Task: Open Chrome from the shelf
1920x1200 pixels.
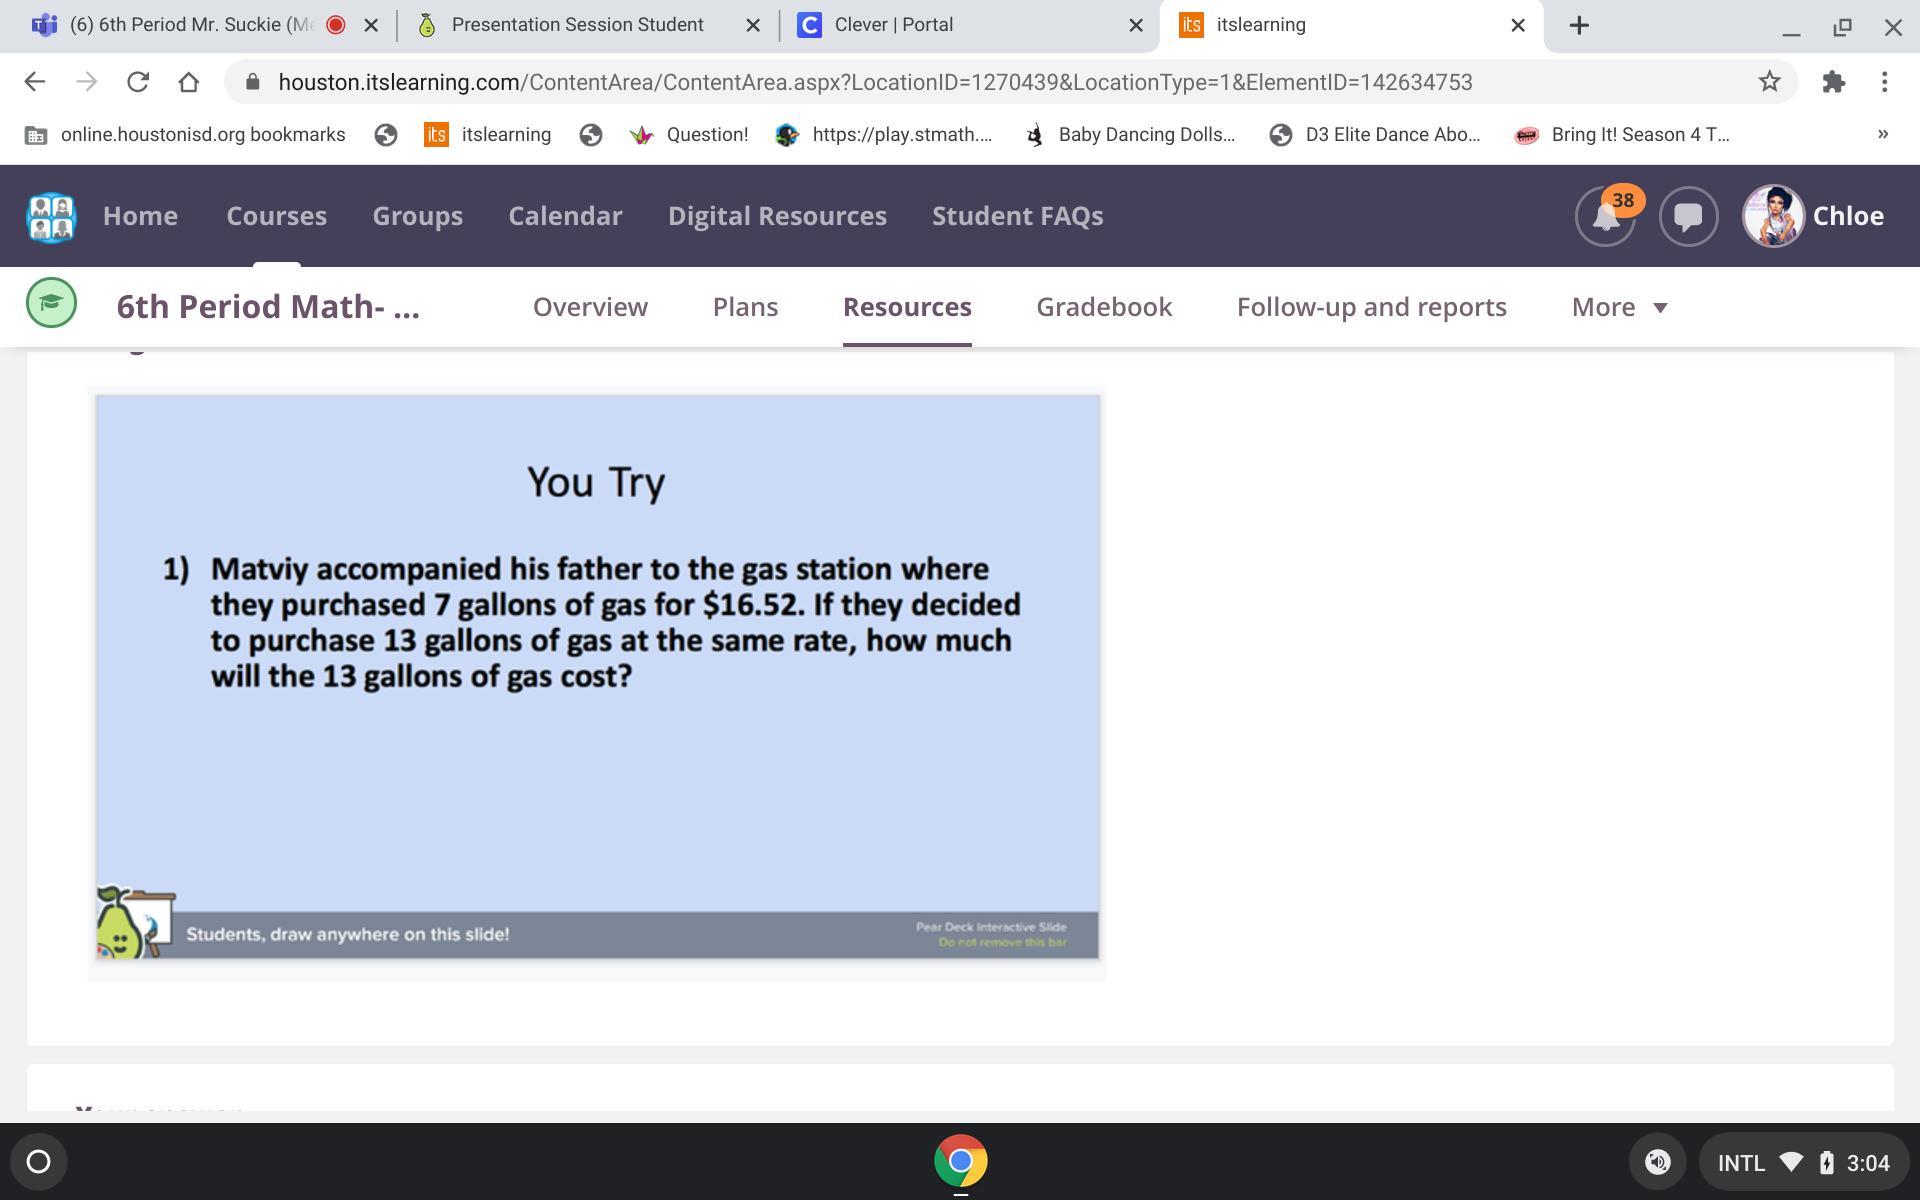Action: click(959, 1162)
